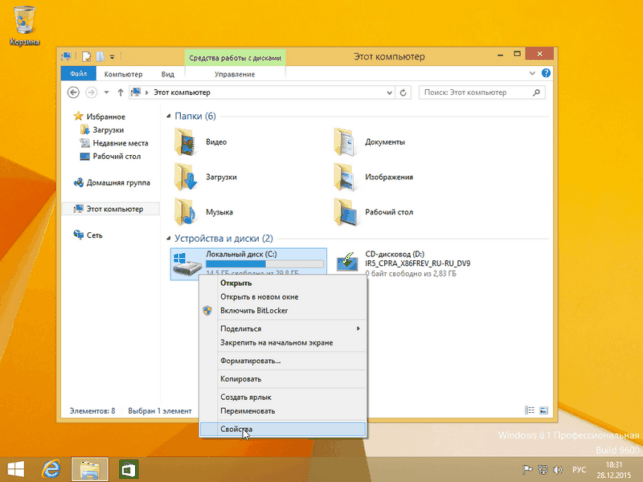Open the Windows Start button

tap(16, 469)
